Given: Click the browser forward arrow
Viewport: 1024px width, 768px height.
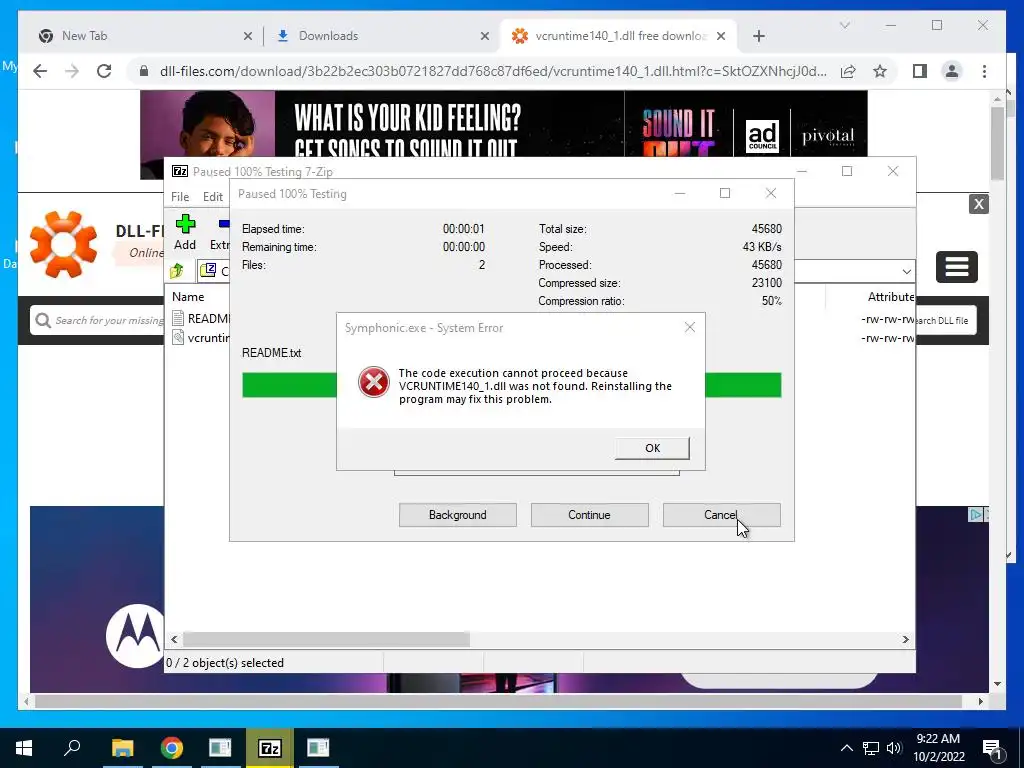Looking at the screenshot, I should click(x=72, y=71).
